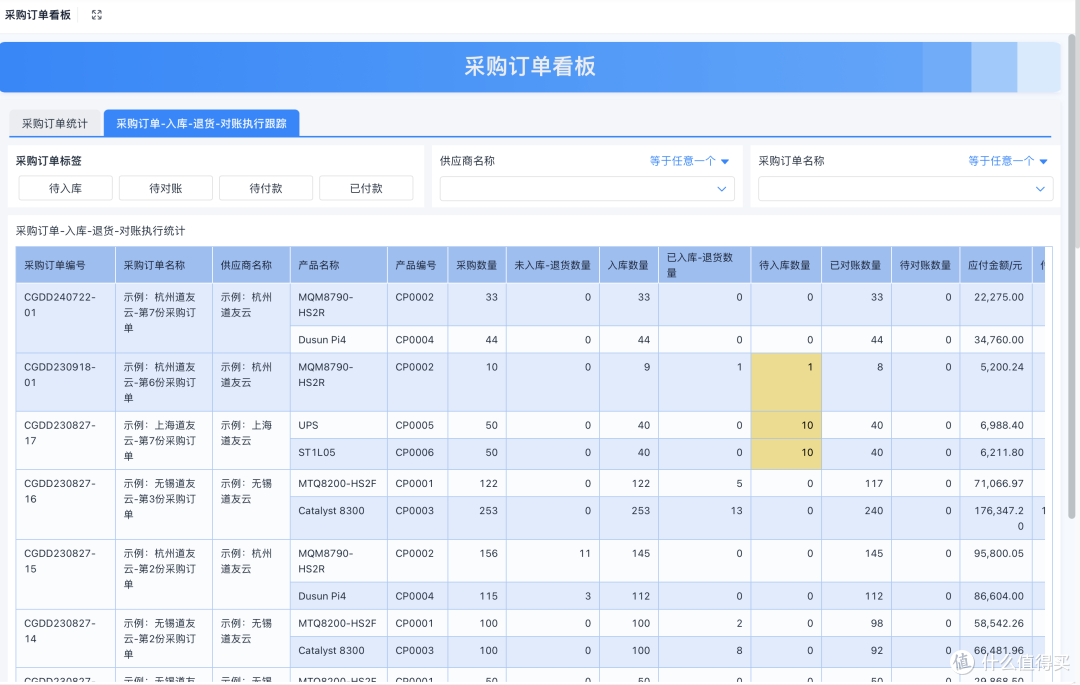1080x685 pixels.
Task: Click 供应商名称 table column header
Action: 251,265
